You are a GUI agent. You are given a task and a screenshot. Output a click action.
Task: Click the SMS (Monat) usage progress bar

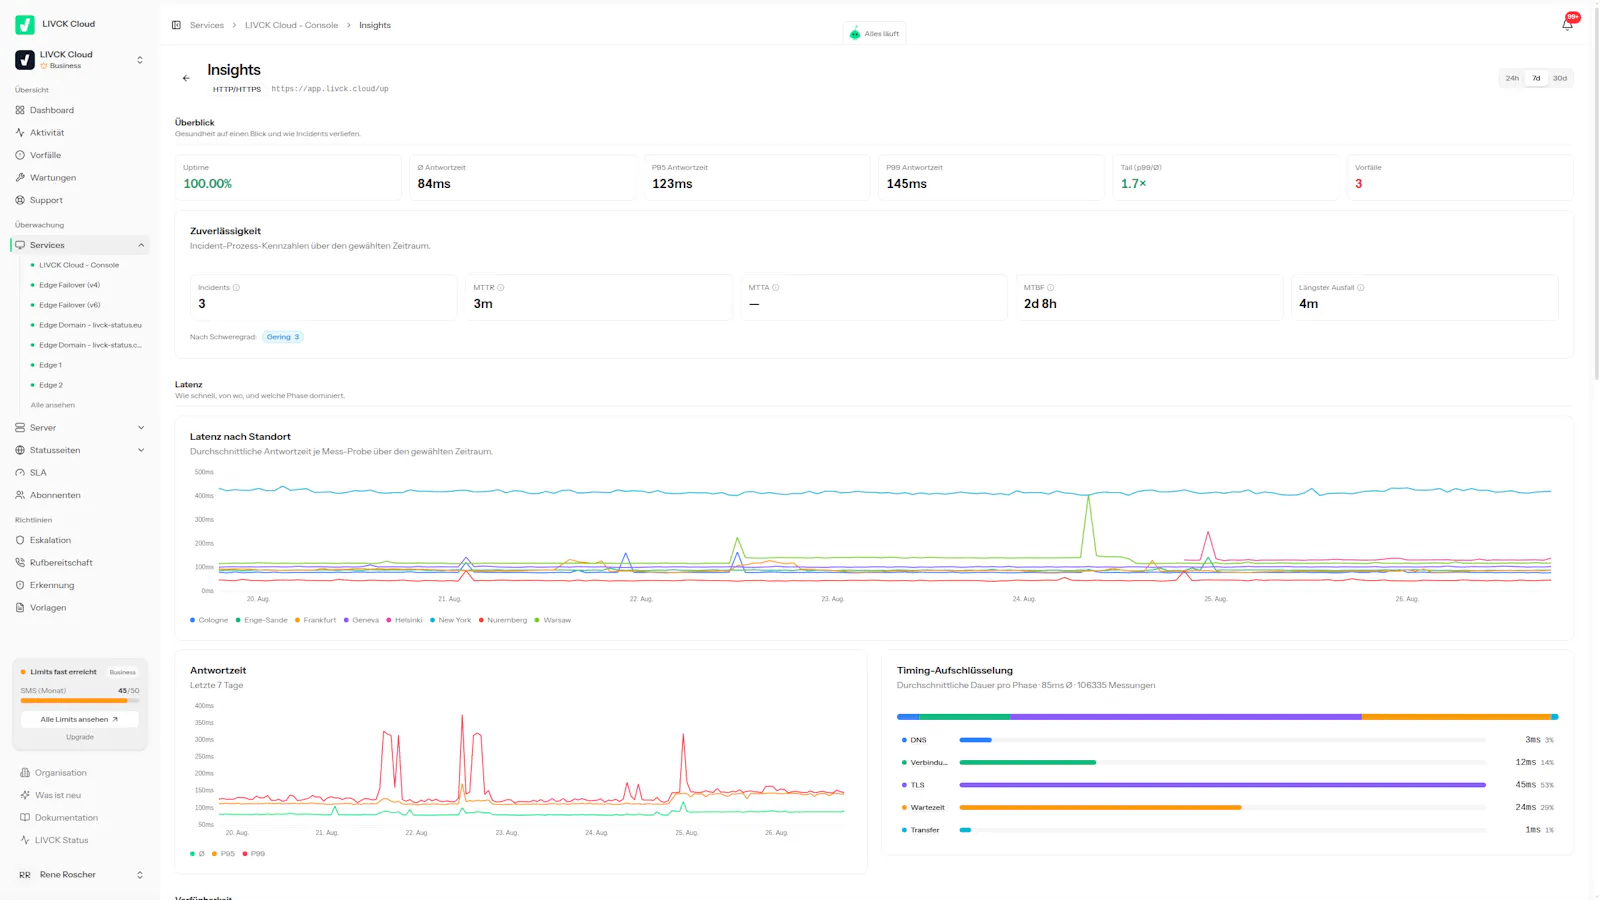tap(80, 701)
